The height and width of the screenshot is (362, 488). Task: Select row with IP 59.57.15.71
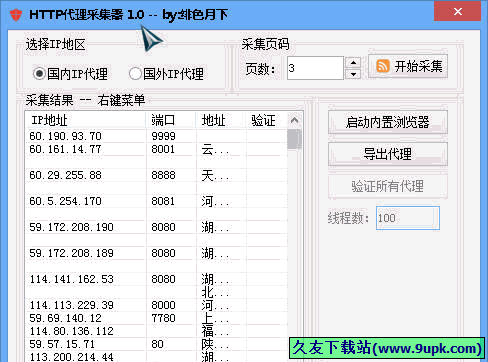tap(156, 344)
